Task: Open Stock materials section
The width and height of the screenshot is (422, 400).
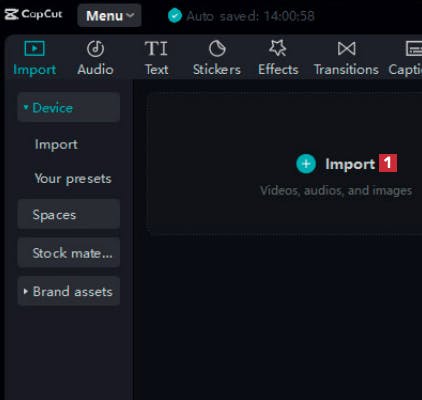Action: (69, 253)
